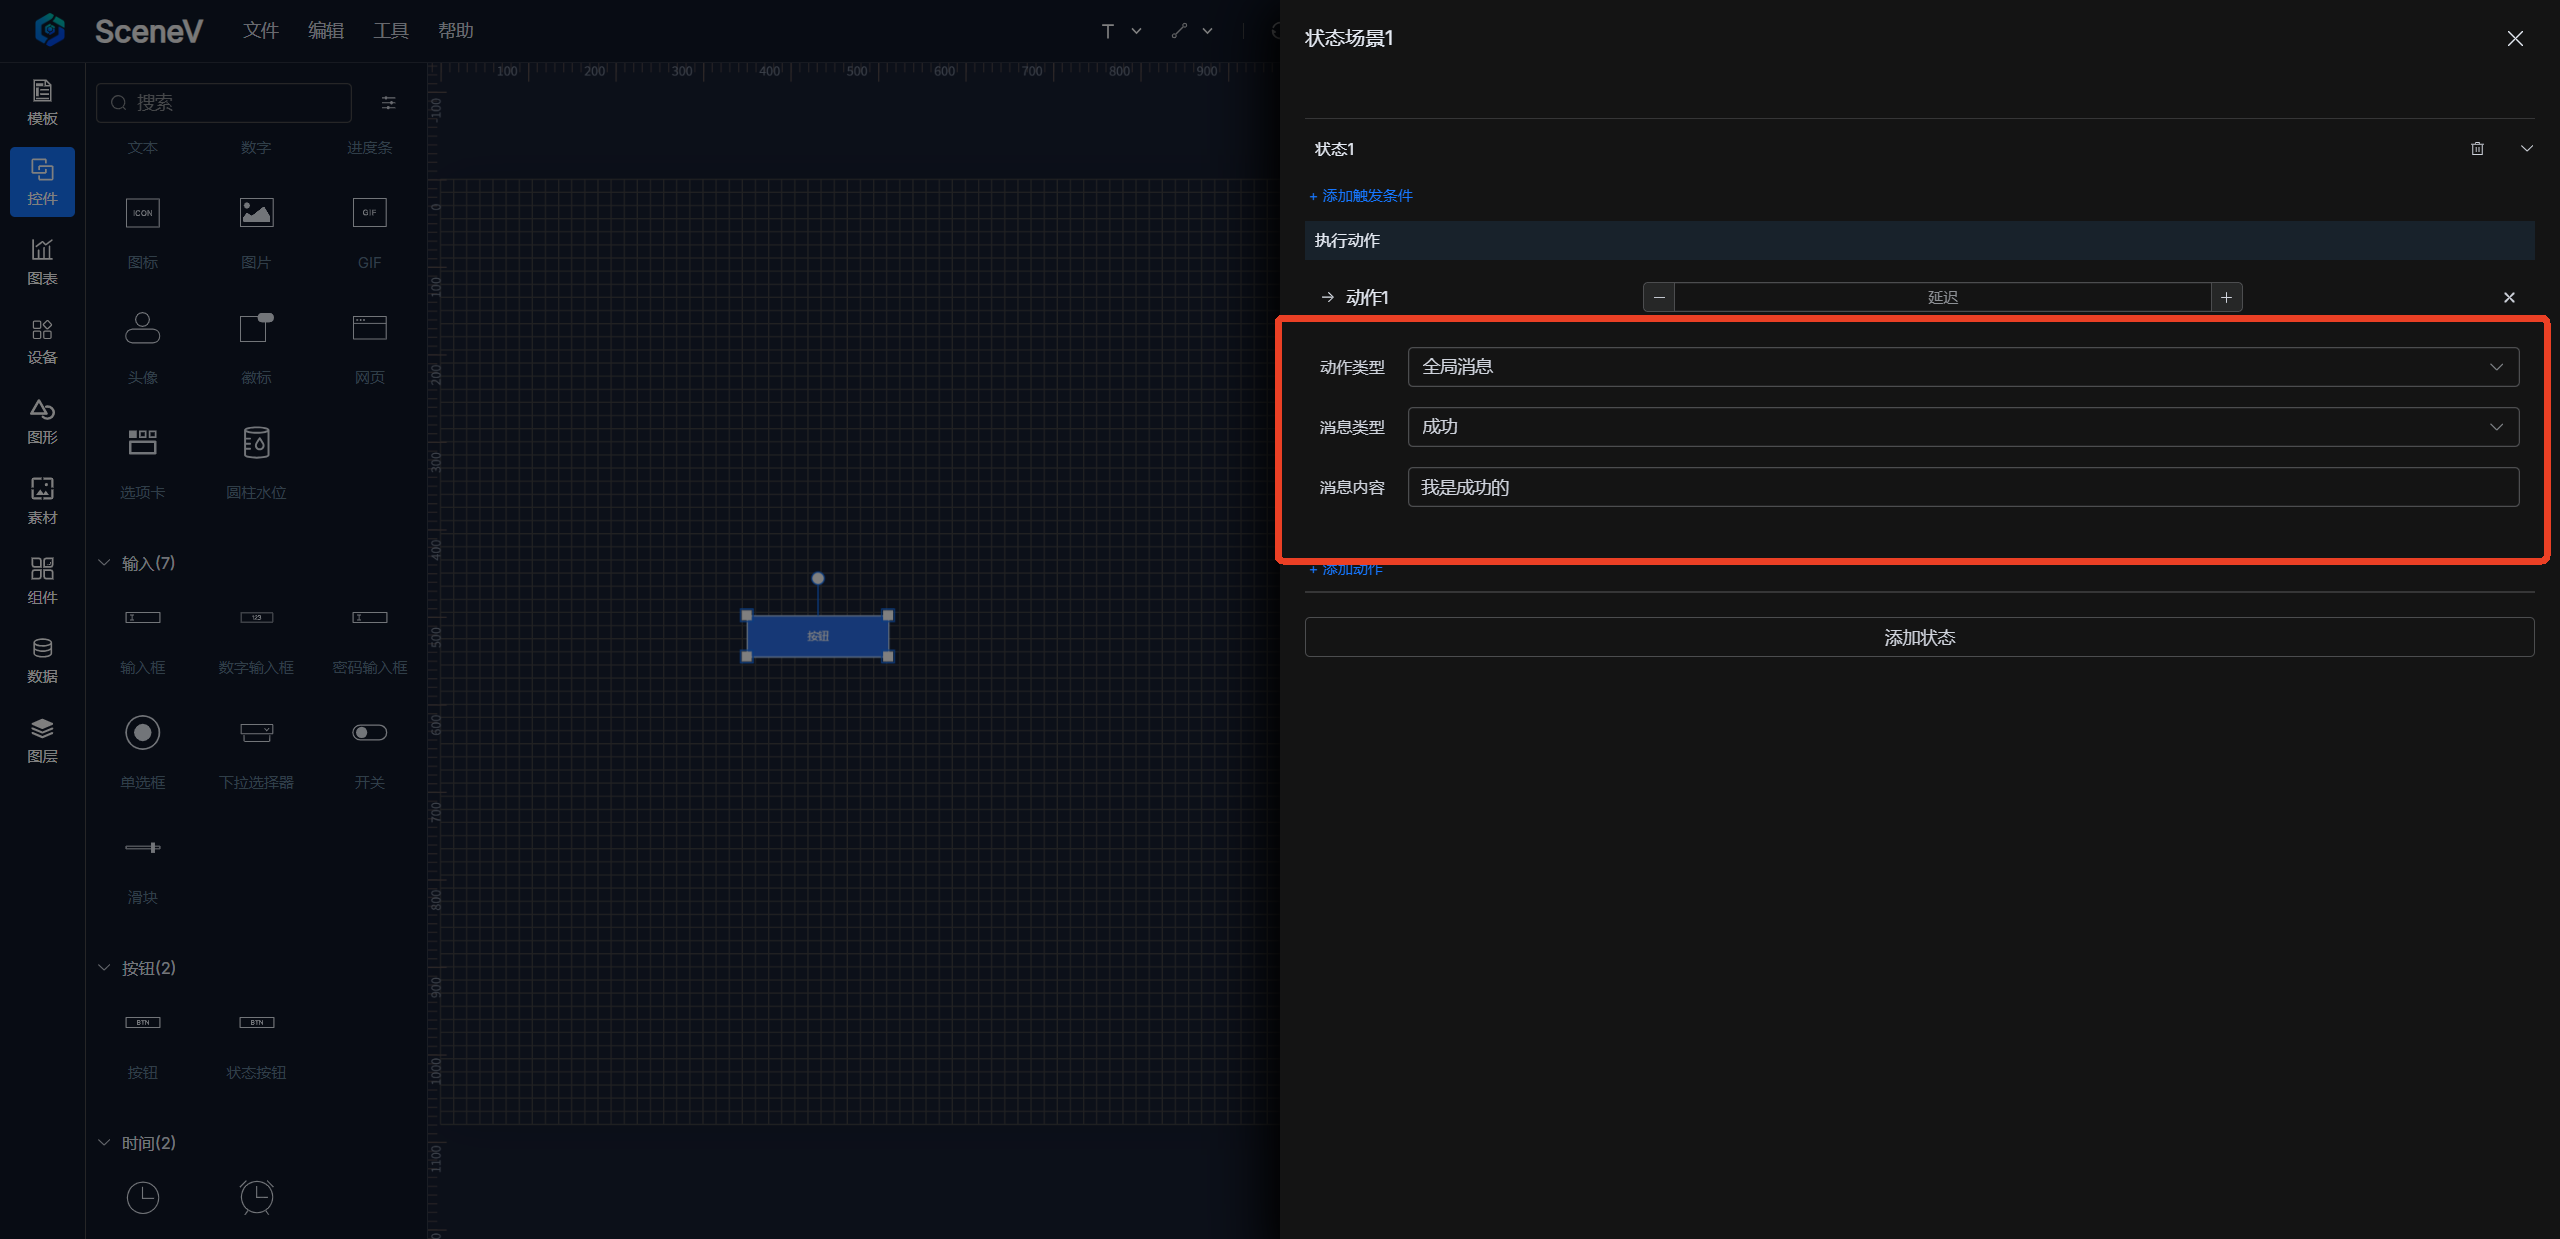Open the 设备 devices sidebar panel
2560x1239 pixels.
42,341
